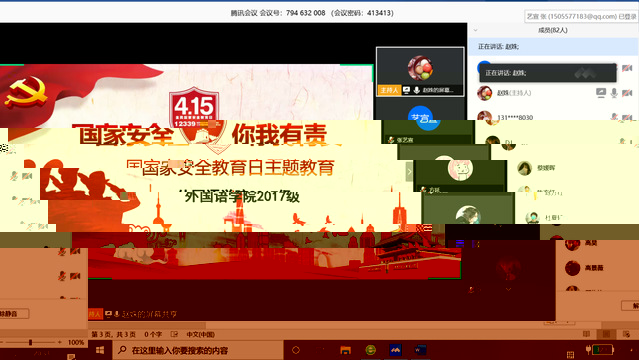
Task: Click the Windows search box on taskbar
Action: coord(198,350)
